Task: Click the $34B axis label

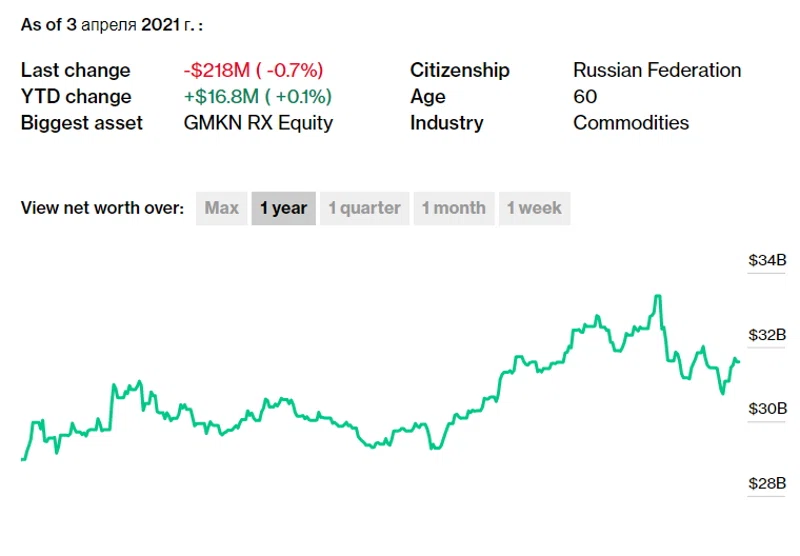Action: click(767, 260)
